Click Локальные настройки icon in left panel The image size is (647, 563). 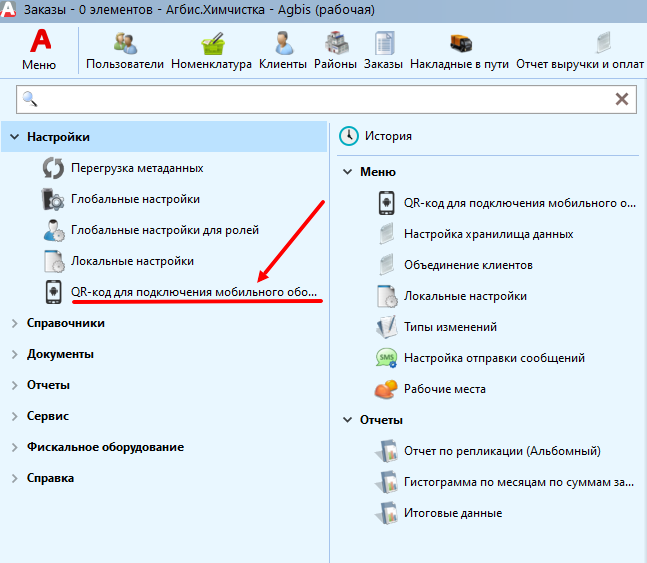pos(54,261)
